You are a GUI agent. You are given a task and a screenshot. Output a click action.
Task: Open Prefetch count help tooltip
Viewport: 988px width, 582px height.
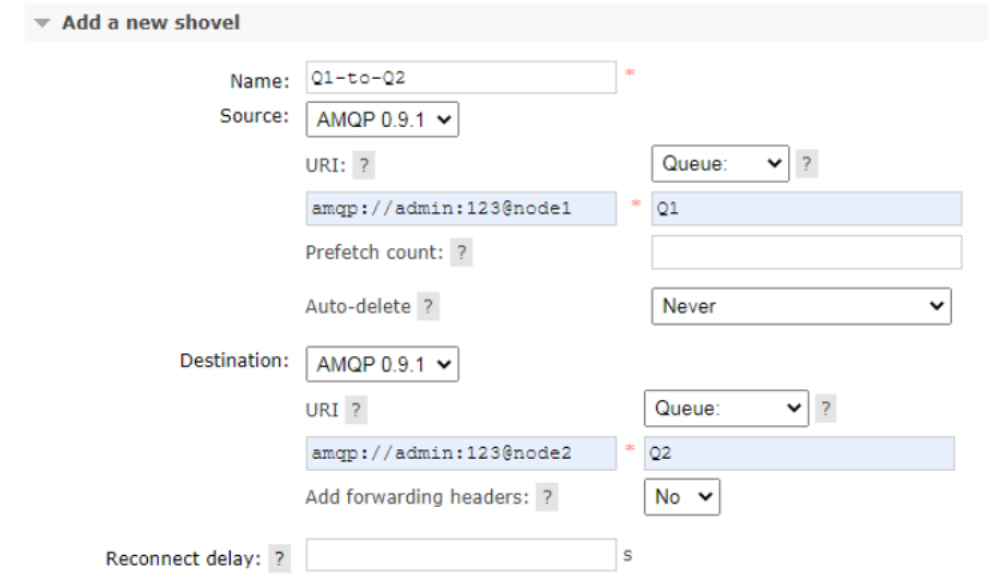click(460, 253)
